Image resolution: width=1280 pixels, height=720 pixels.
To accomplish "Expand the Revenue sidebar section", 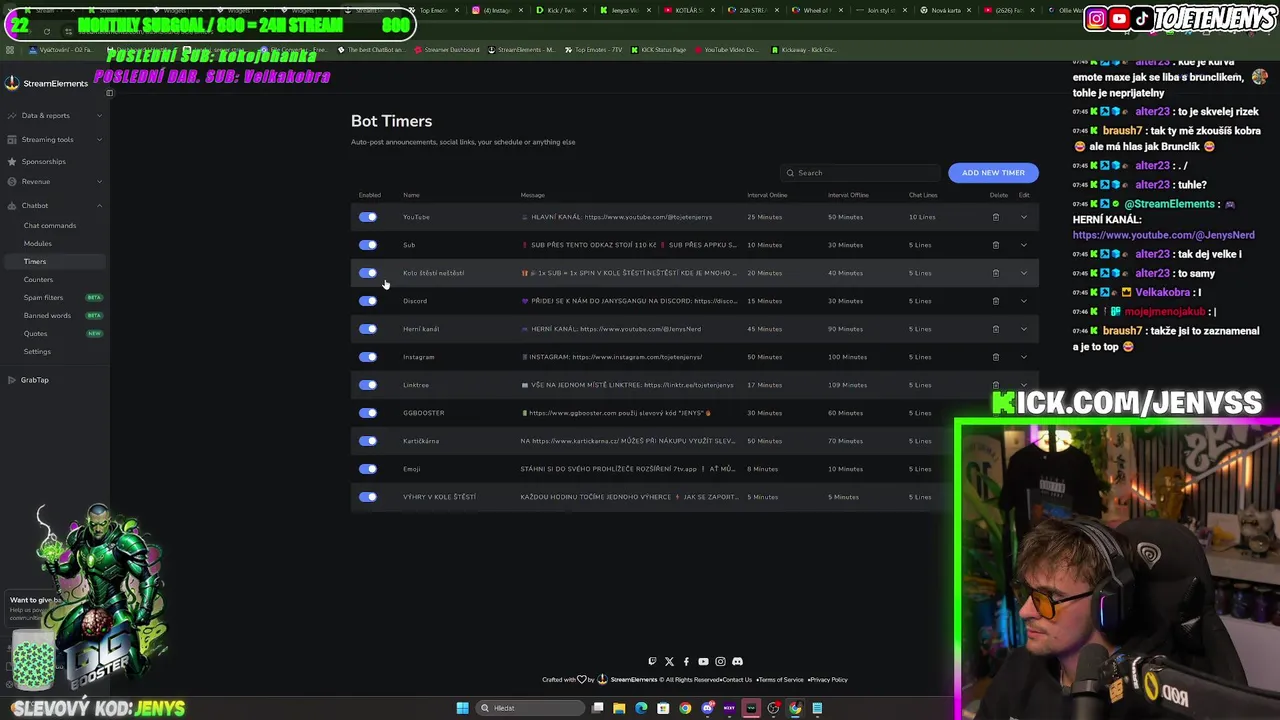I will (55, 182).
